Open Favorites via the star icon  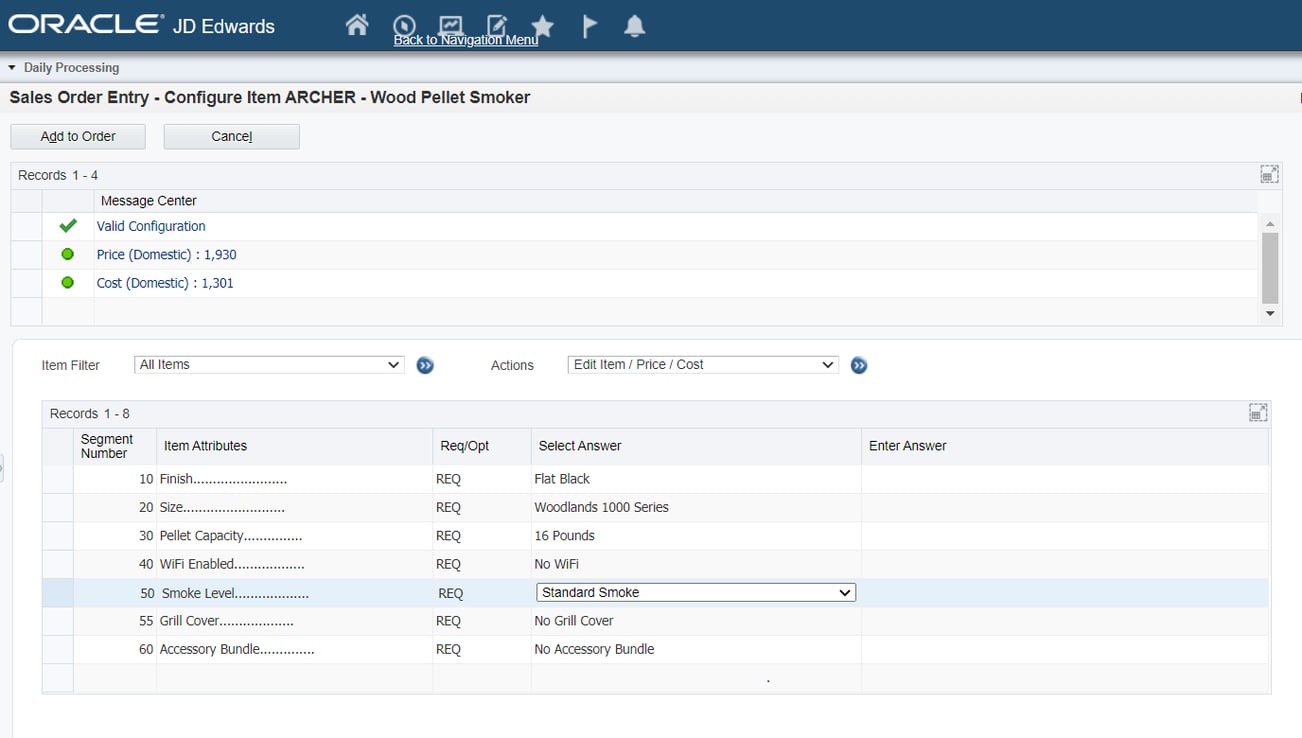tap(542, 25)
